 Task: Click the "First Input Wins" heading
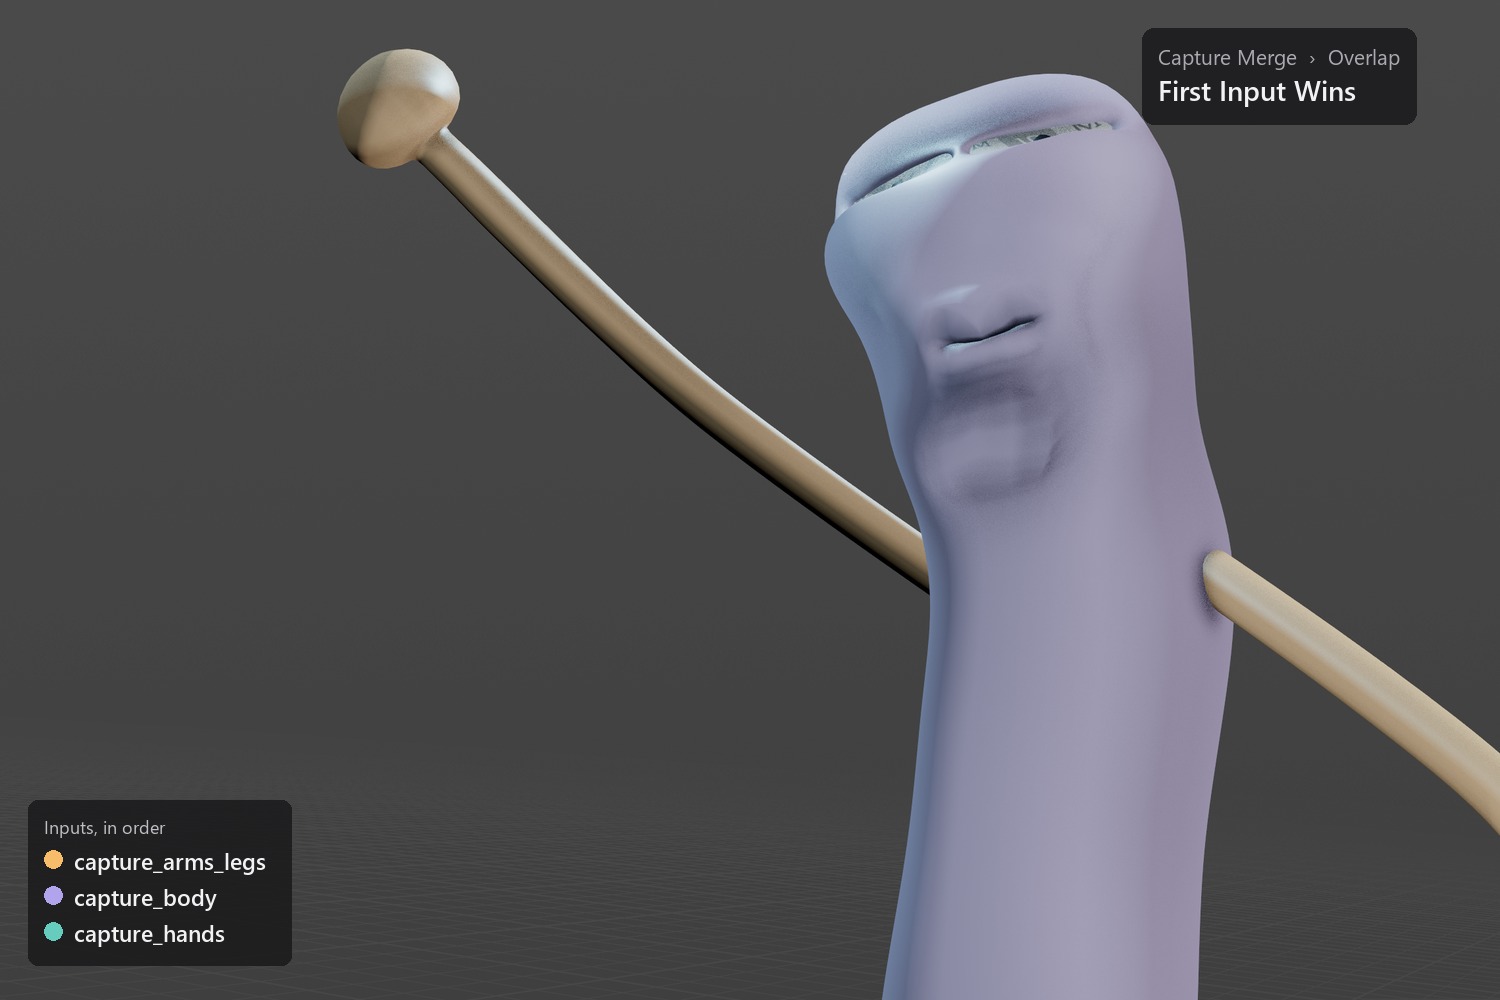pos(1257,92)
